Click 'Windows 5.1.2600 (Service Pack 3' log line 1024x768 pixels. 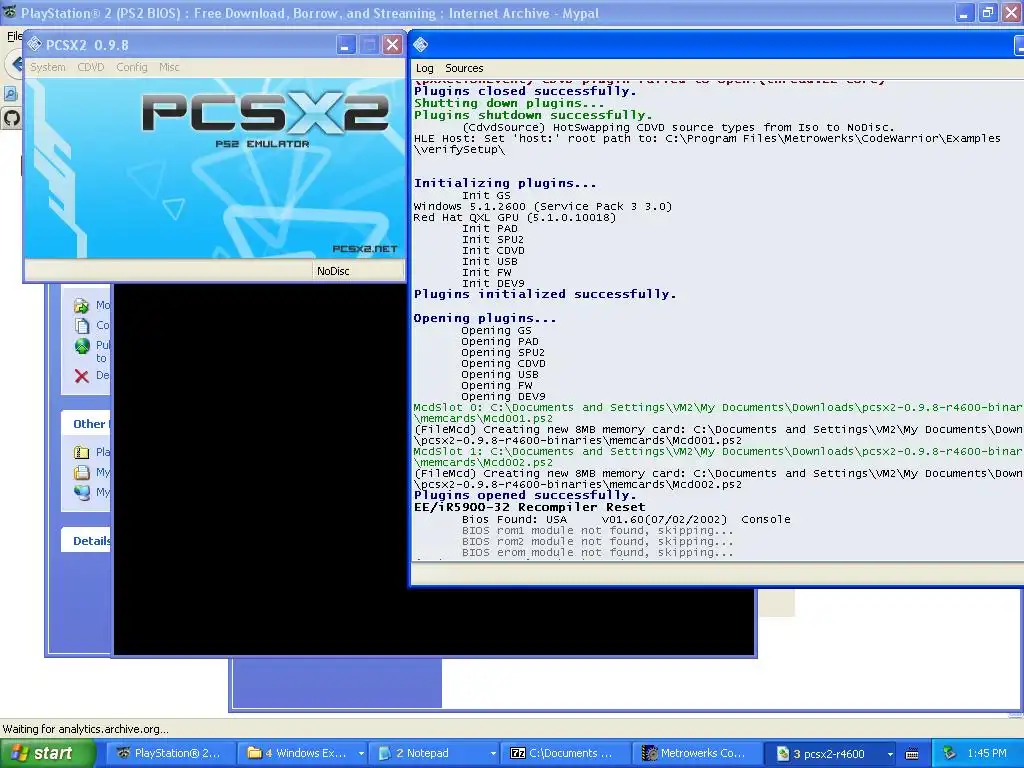(x=543, y=206)
